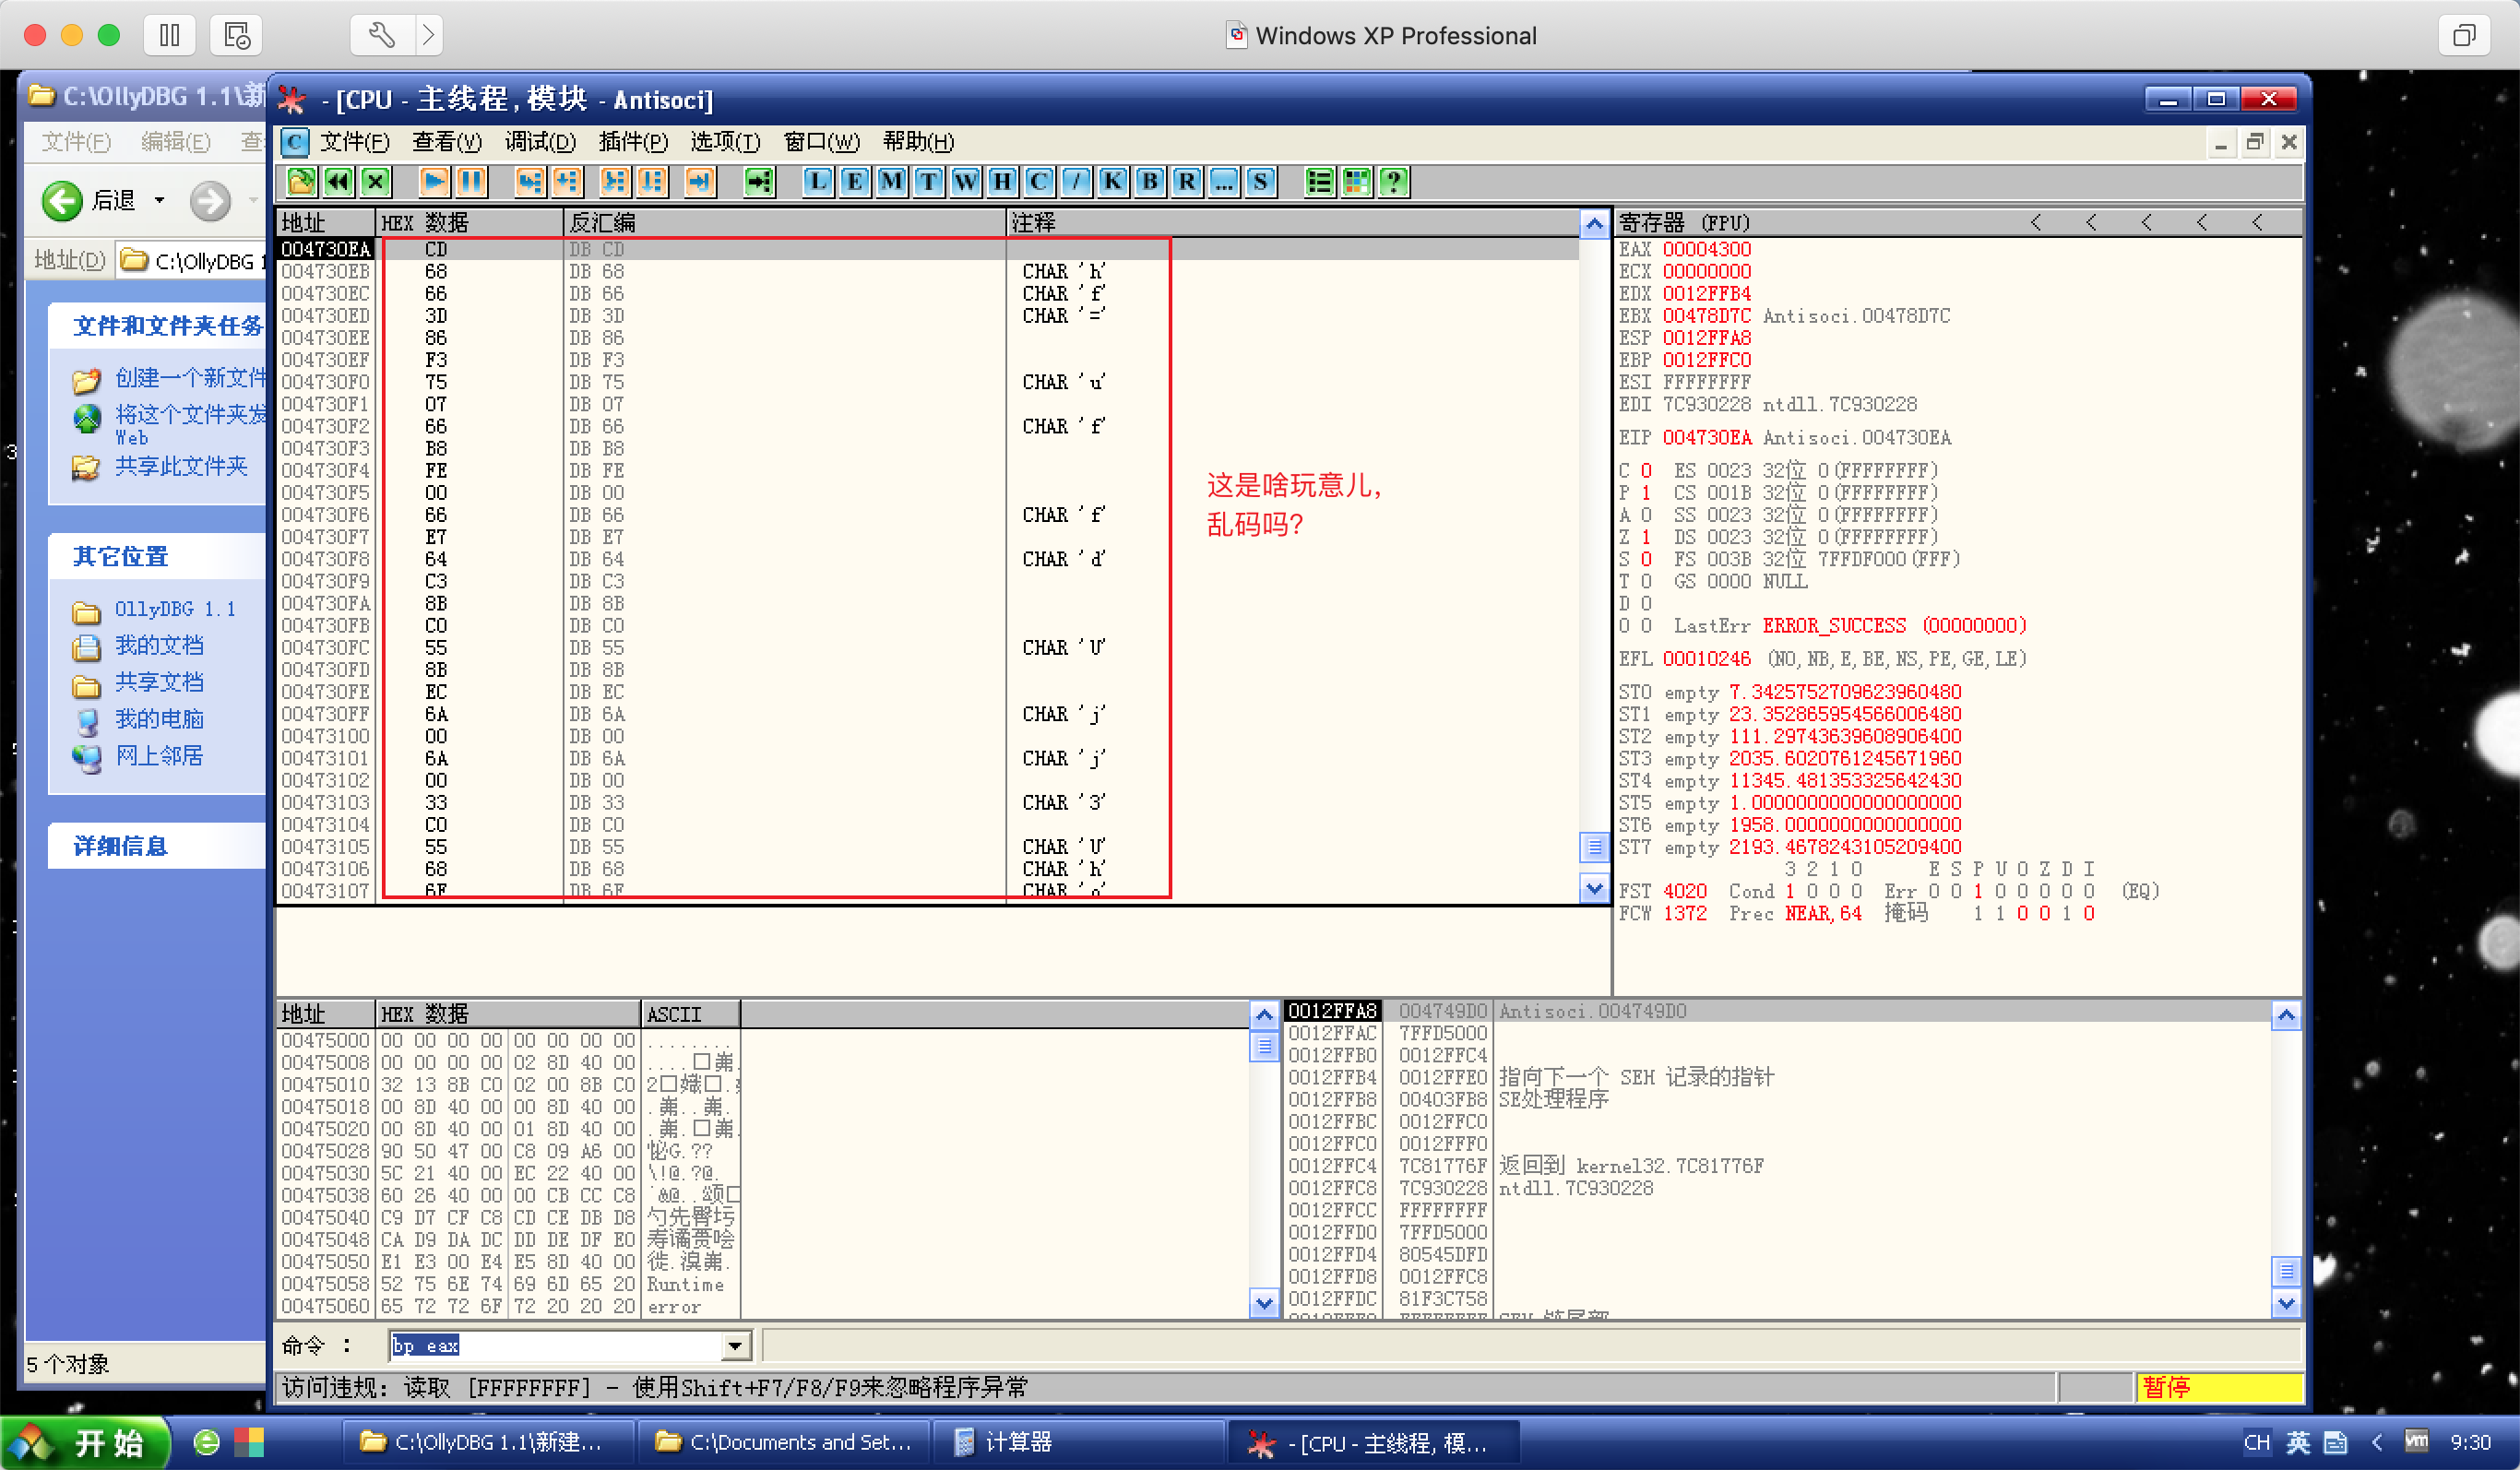
Task: Click the Help question mark icon
Action: 1393,181
